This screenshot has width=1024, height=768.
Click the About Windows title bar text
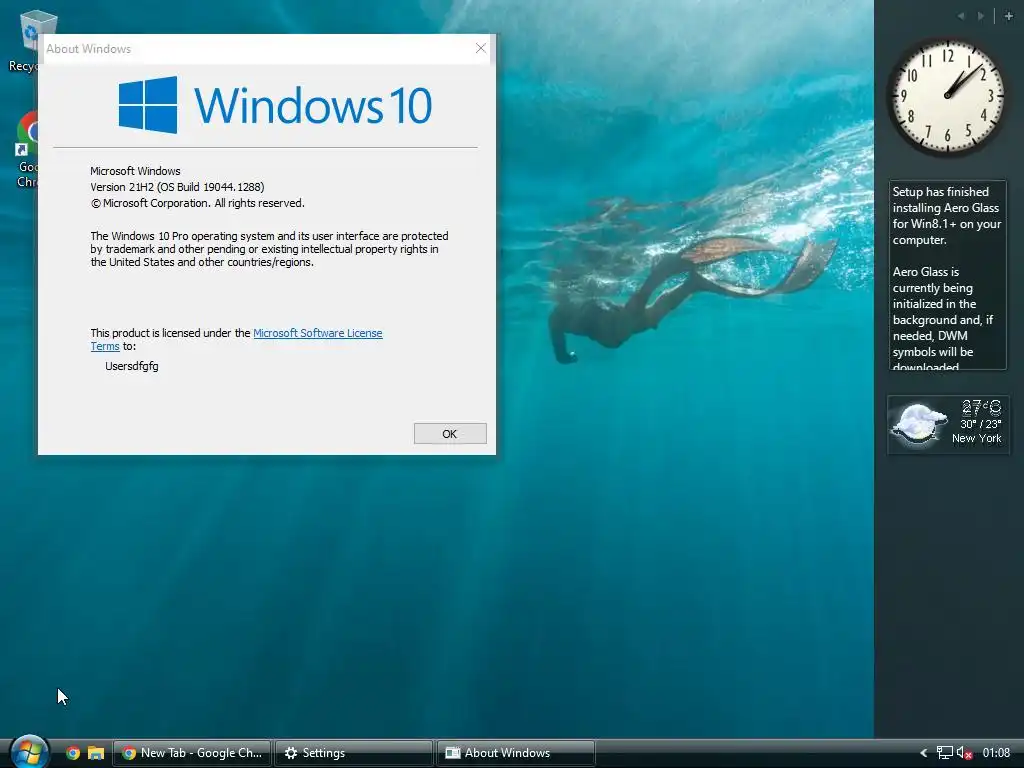click(88, 49)
